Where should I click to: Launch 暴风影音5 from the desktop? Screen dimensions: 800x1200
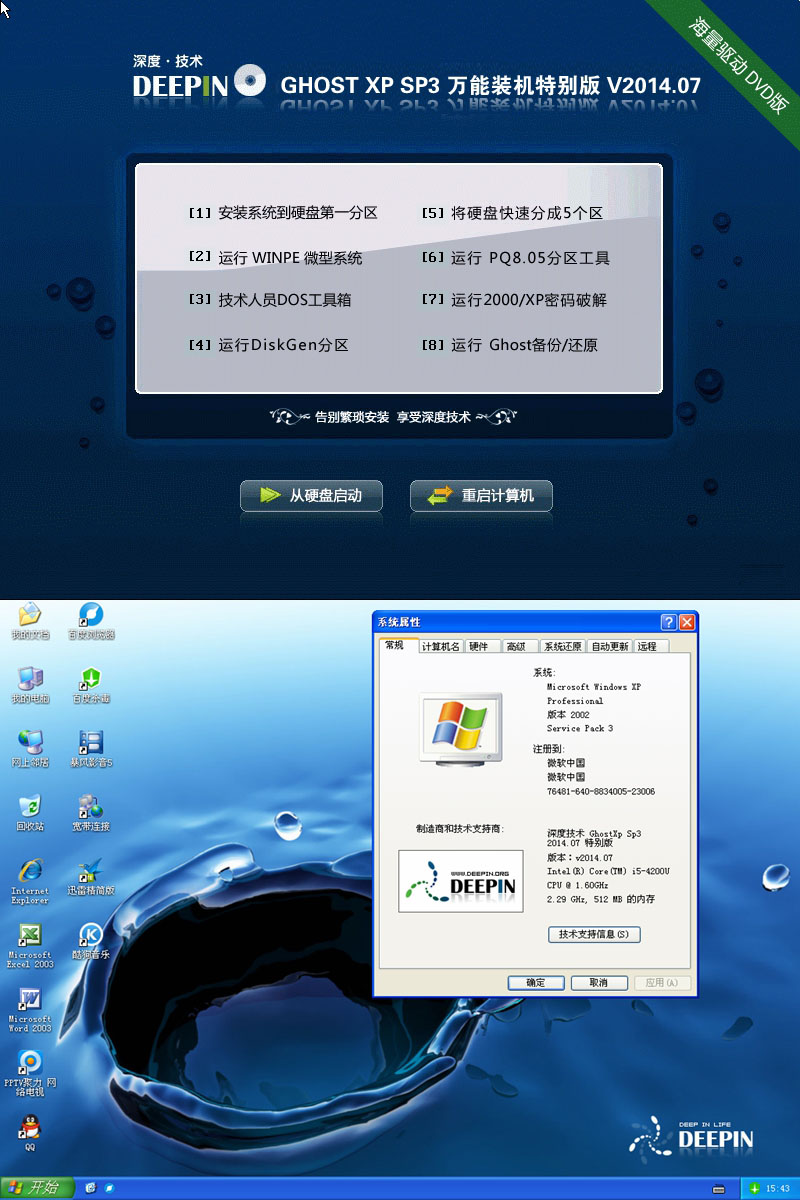pyautogui.click(x=91, y=749)
